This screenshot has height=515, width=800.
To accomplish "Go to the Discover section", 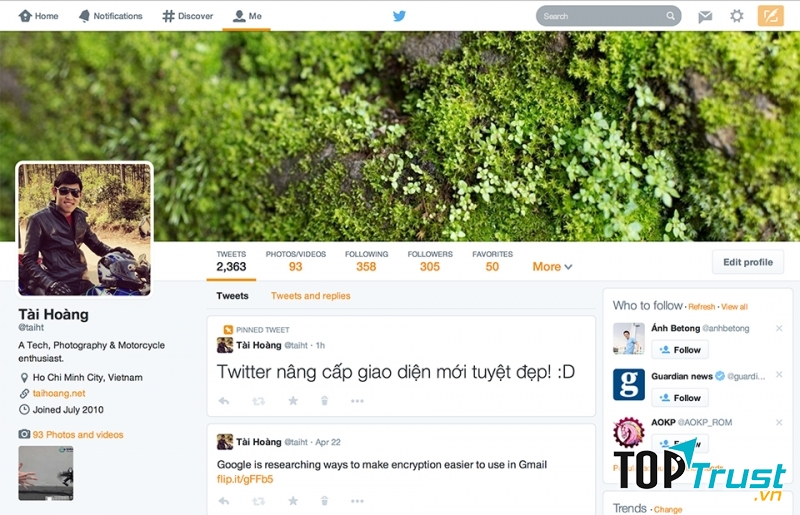I will tap(188, 16).
